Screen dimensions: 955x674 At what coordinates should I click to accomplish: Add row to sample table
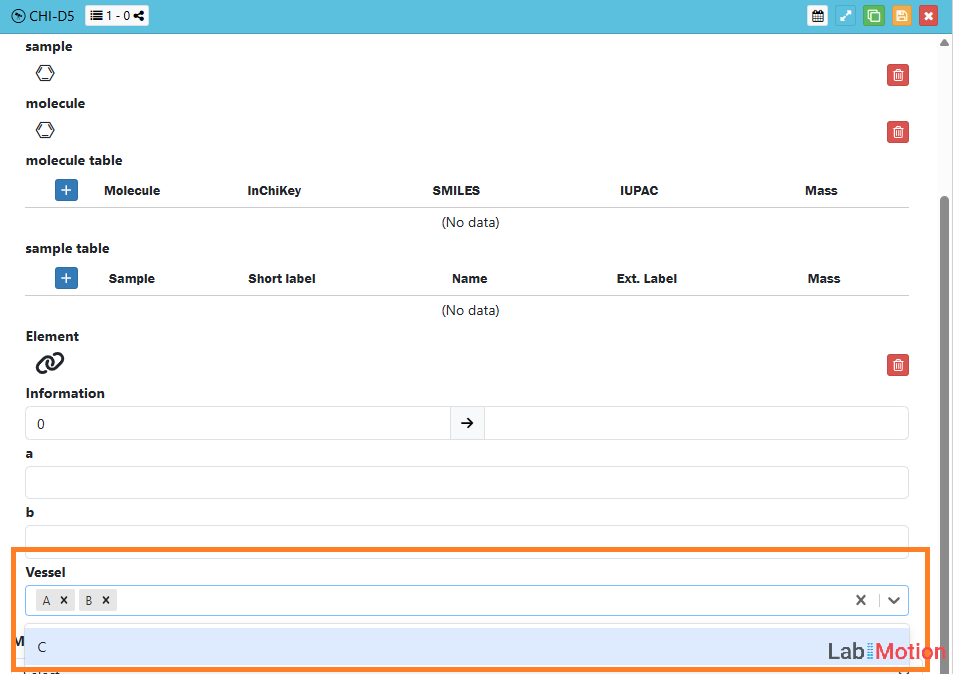[x=66, y=278]
